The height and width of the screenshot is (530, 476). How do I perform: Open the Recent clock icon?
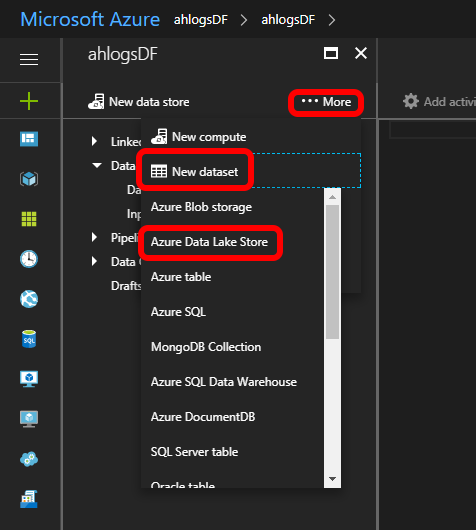pyautogui.click(x=29, y=259)
